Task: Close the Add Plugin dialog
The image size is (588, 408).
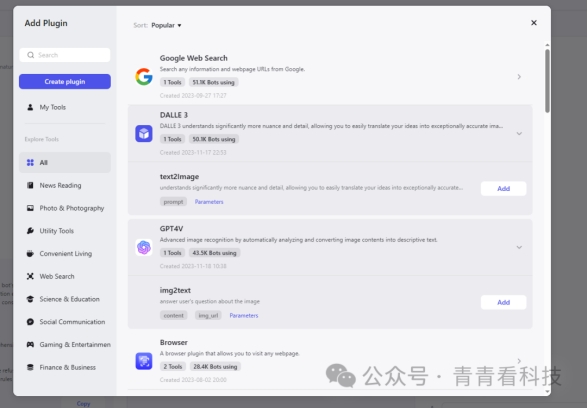Action: pos(534,23)
